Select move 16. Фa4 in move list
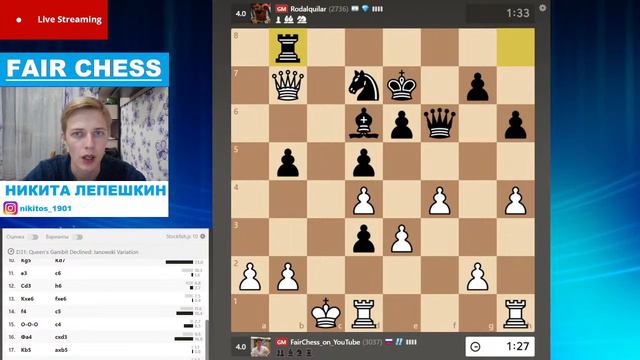Image resolution: width=640 pixels, height=360 pixels. (26, 337)
